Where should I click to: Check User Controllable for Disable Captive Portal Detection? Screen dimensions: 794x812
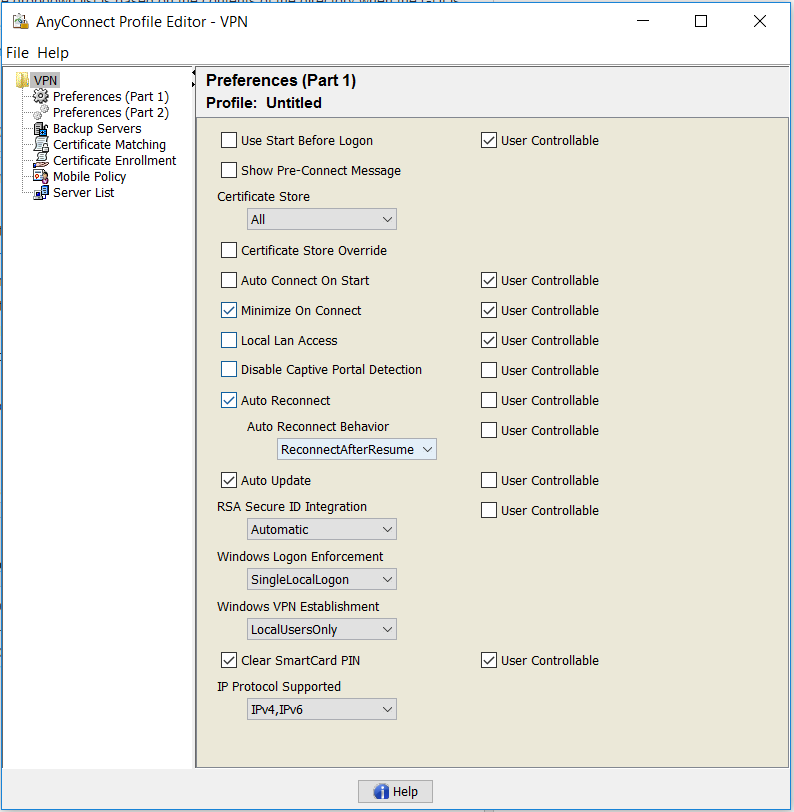(x=489, y=370)
